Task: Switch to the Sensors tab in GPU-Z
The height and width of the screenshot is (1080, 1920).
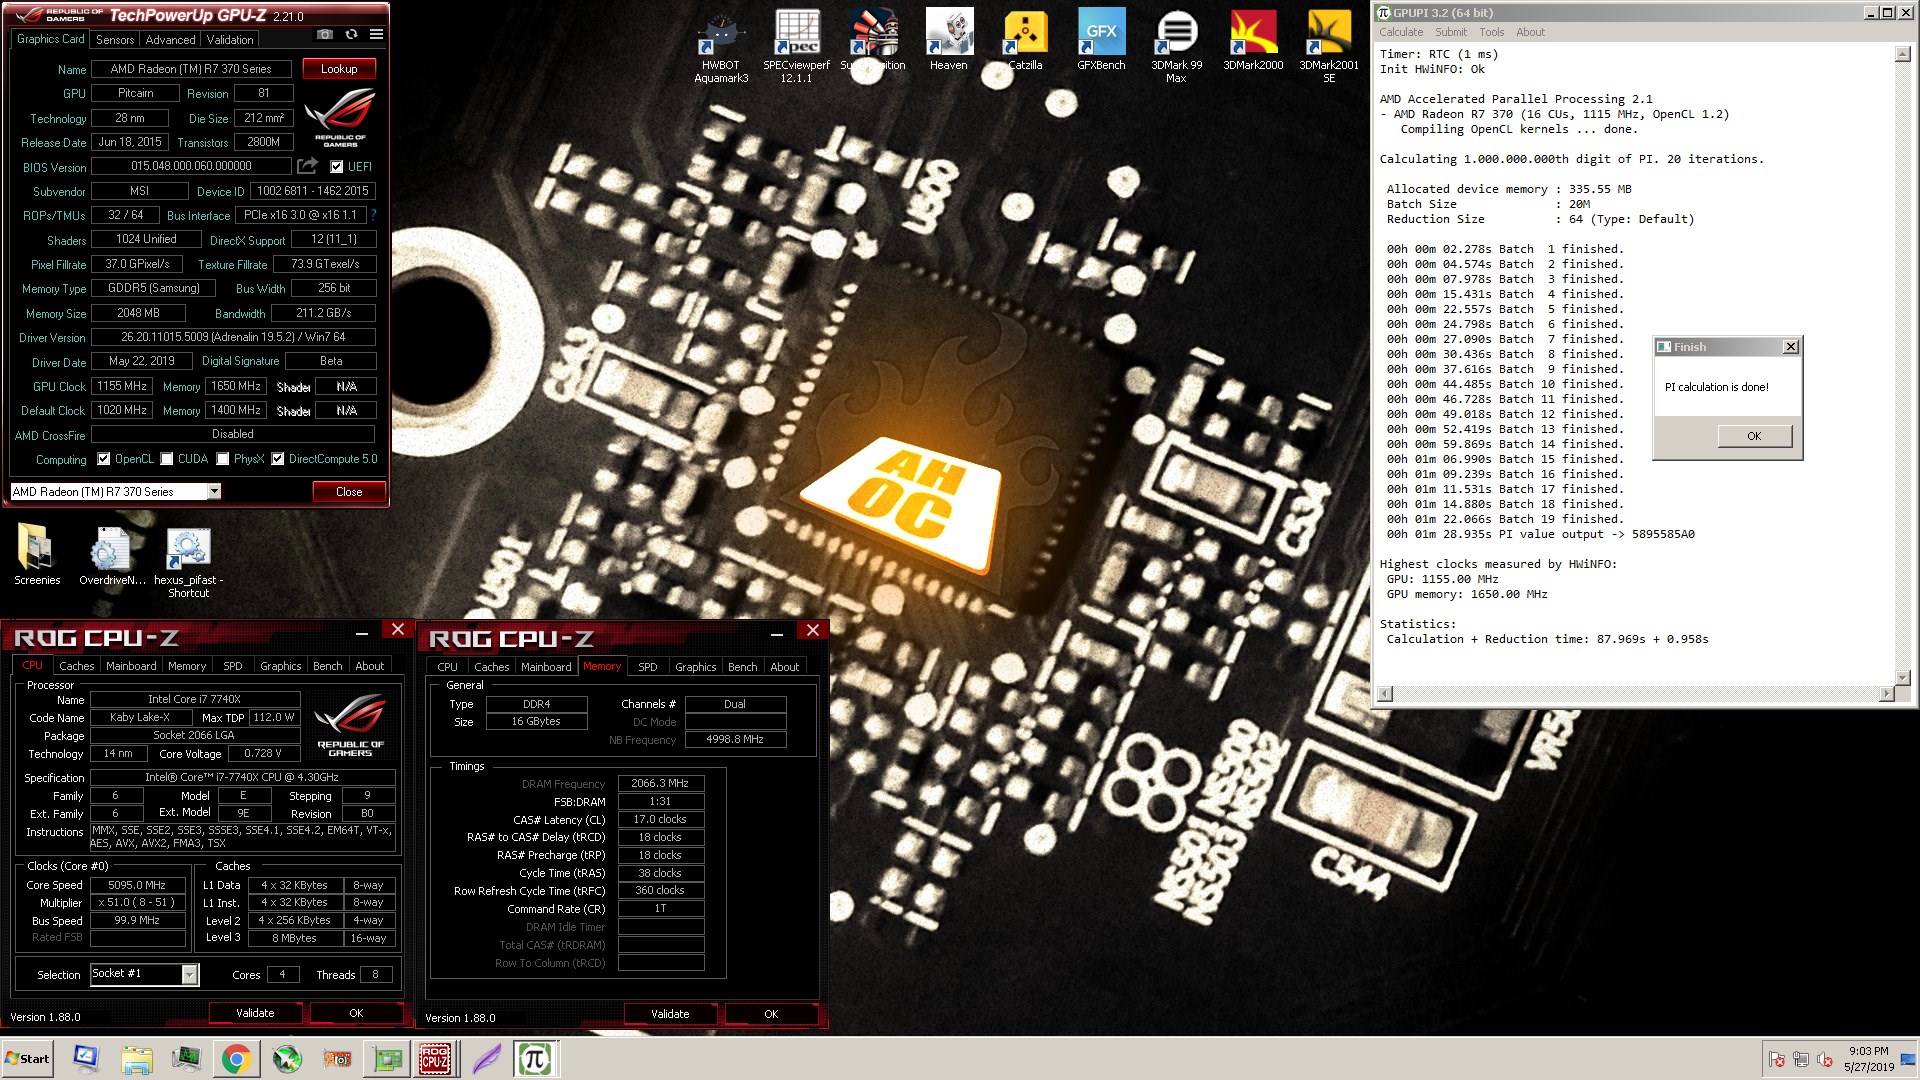Action: click(115, 40)
